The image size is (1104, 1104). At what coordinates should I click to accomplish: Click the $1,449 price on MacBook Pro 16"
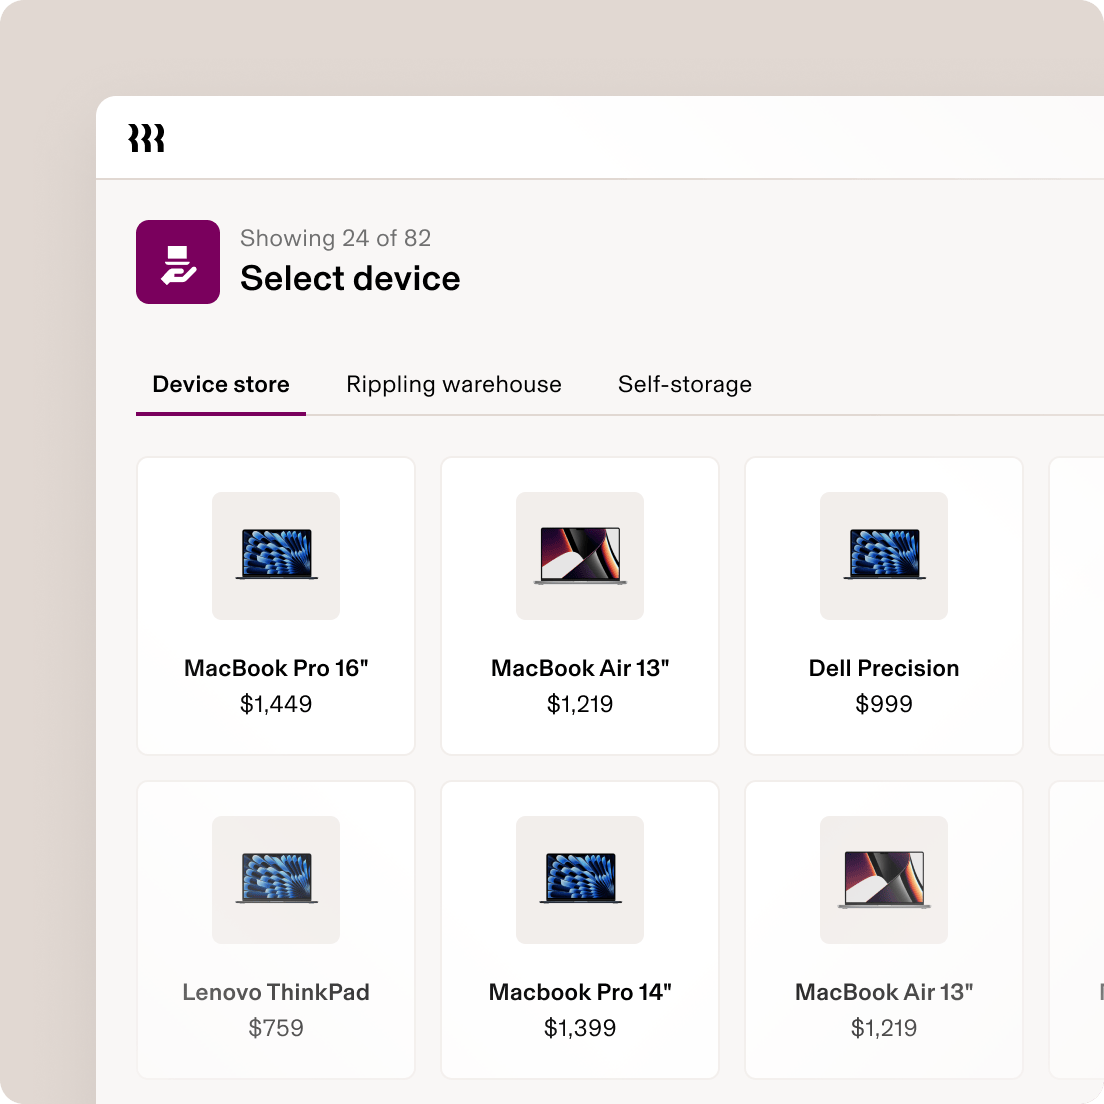tap(276, 704)
